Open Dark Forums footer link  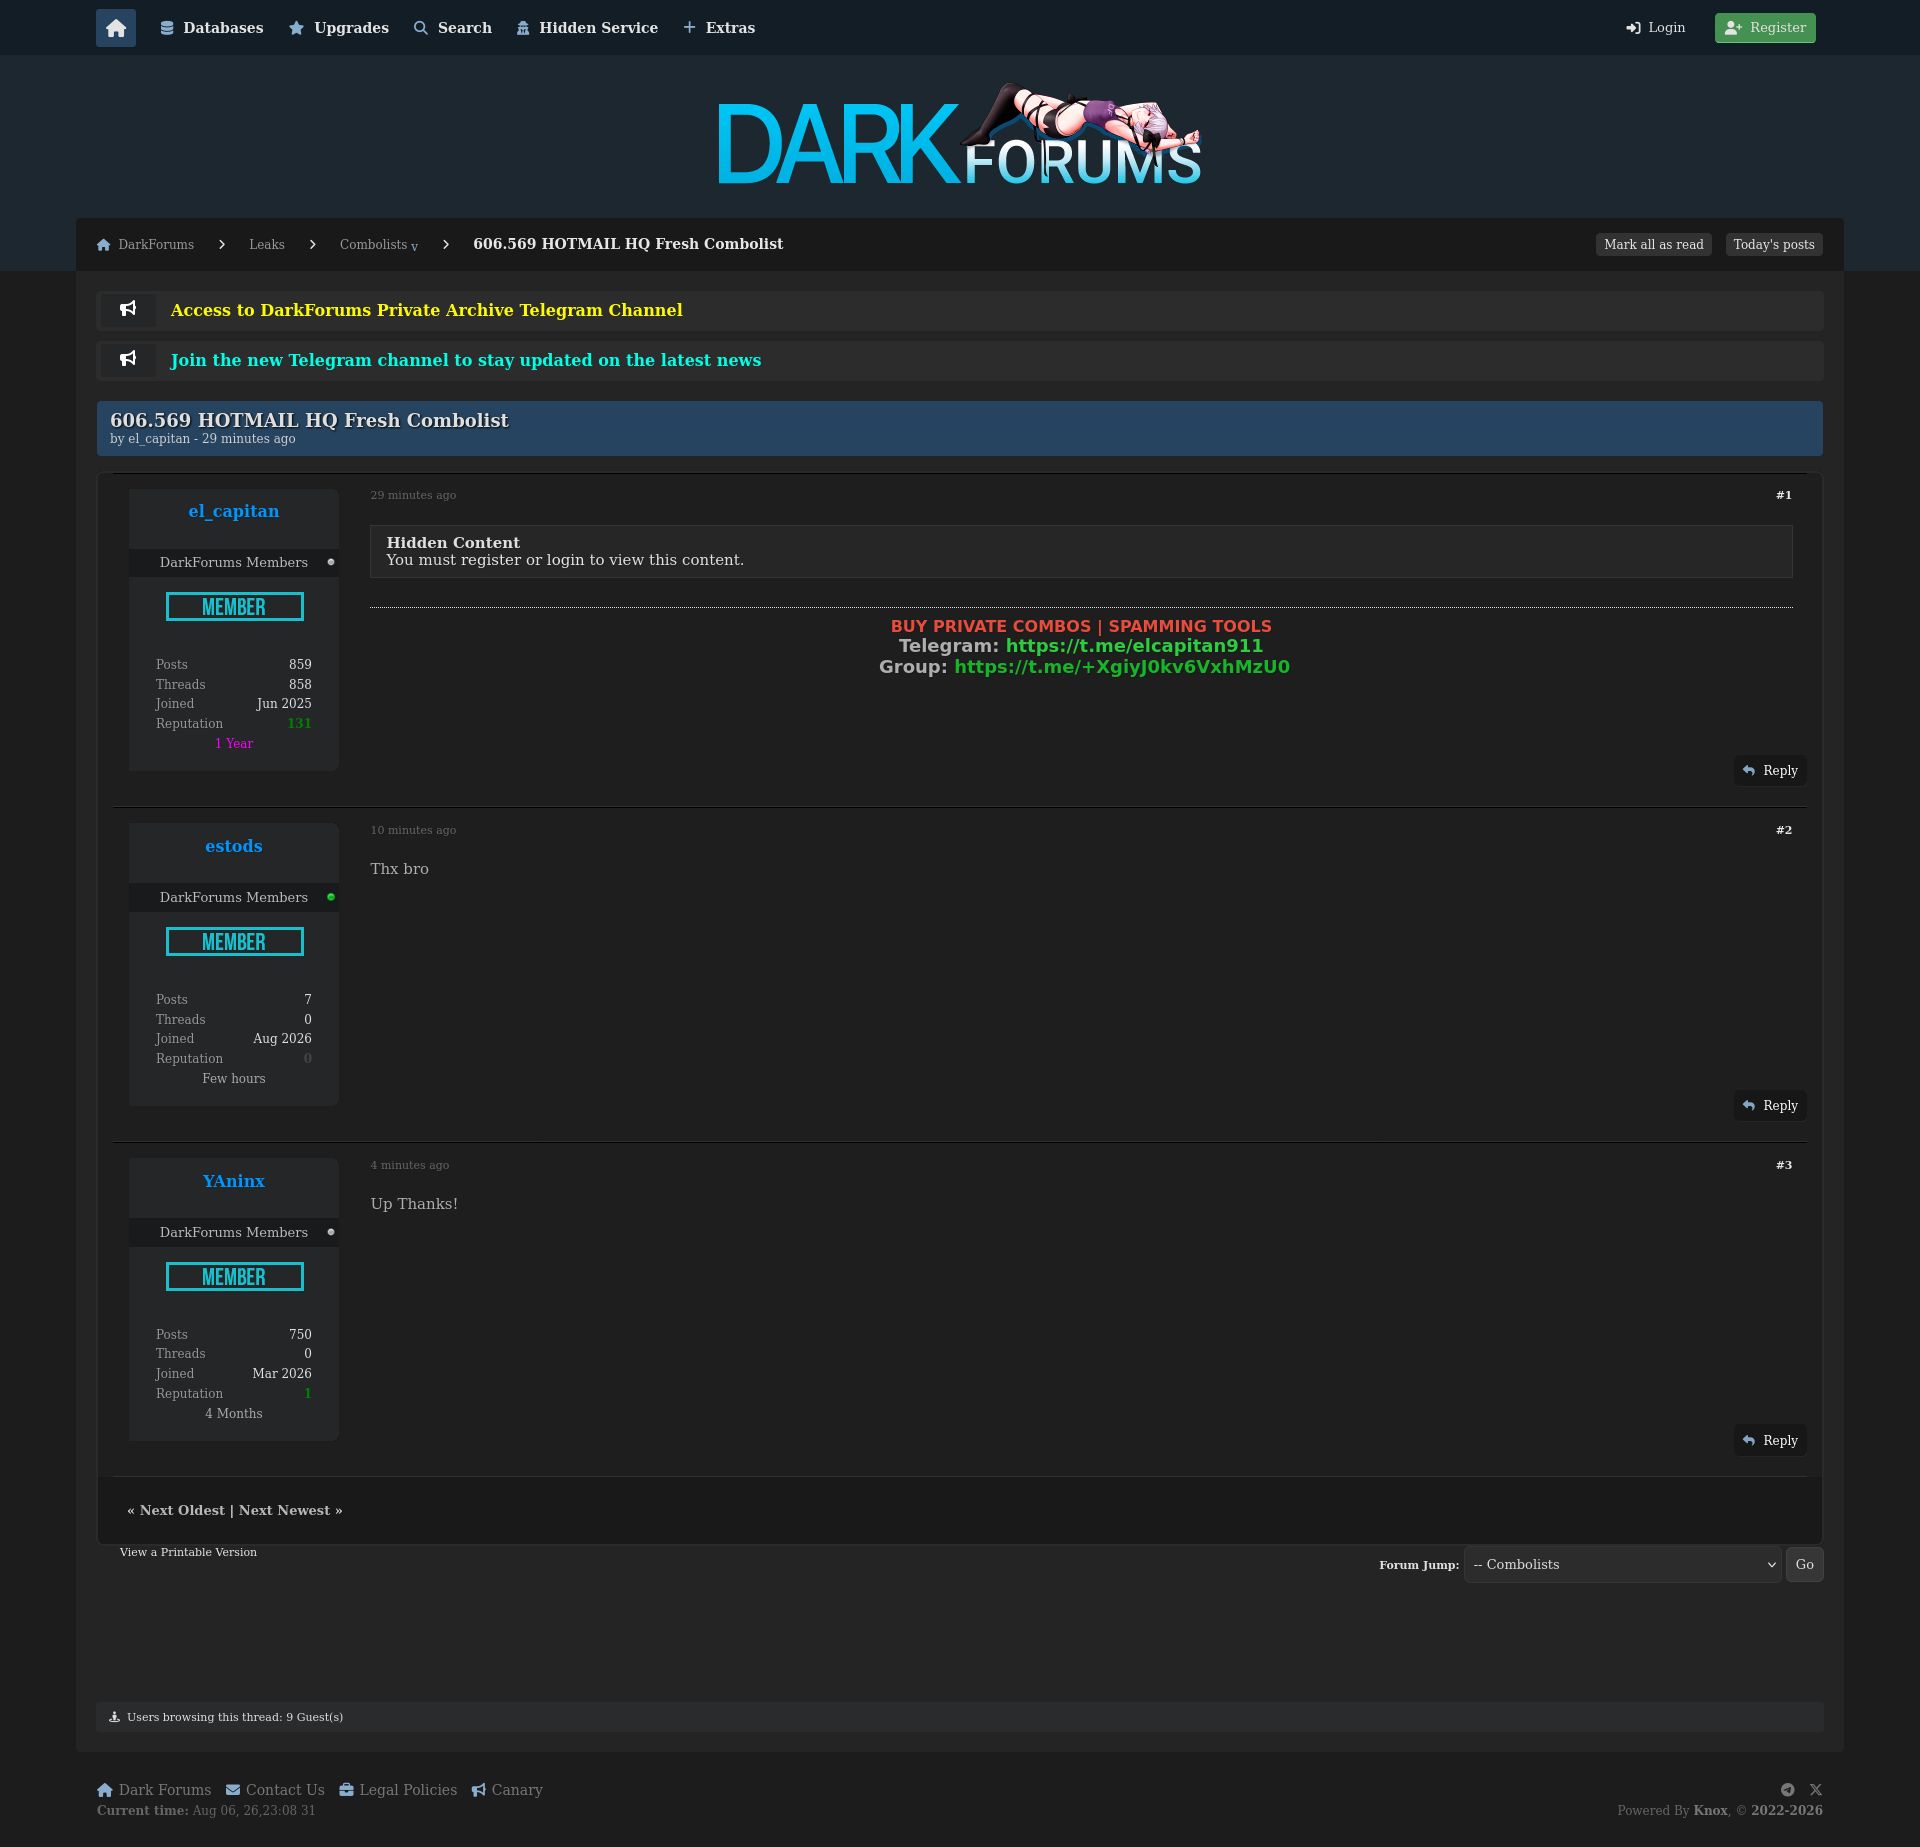pyautogui.click(x=154, y=1791)
